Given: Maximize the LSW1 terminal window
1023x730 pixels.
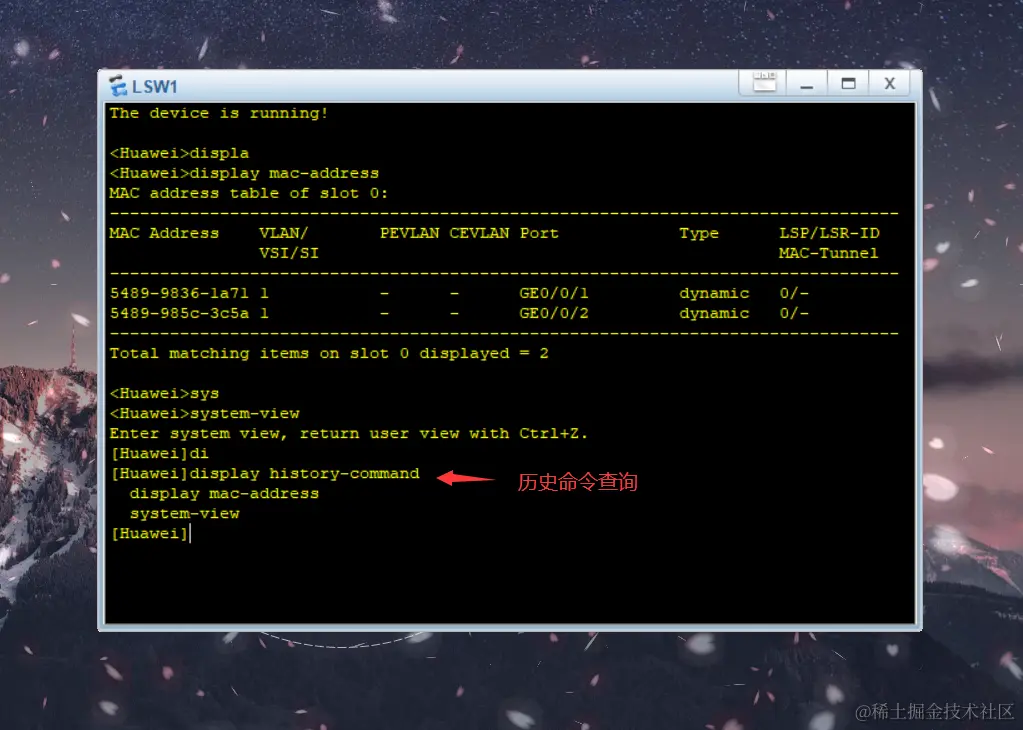Looking at the screenshot, I should click(x=848, y=84).
